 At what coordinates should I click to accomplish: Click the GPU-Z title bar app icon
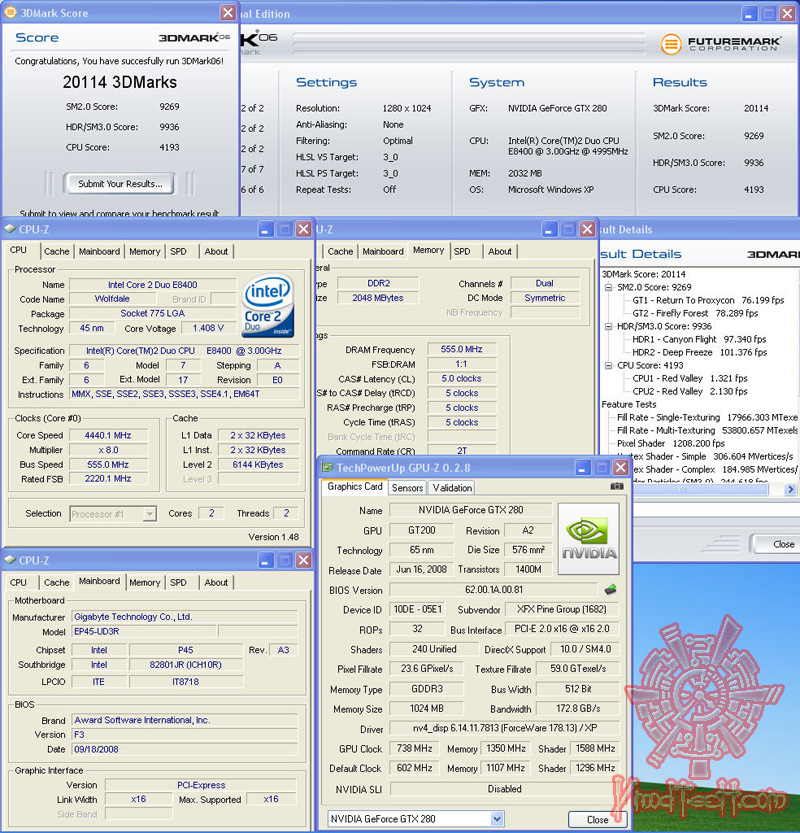pyautogui.click(x=327, y=468)
